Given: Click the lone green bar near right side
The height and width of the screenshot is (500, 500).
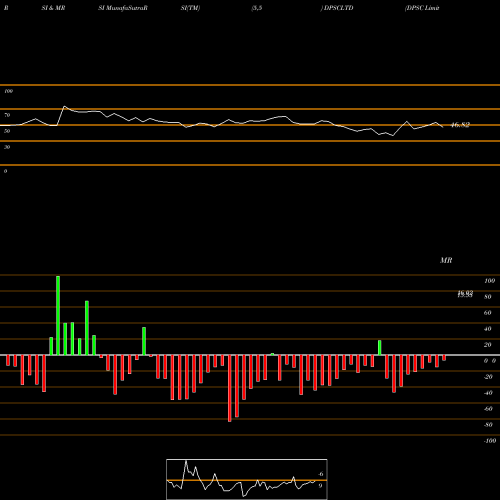Looking at the screenshot, I should click(380, 348).
